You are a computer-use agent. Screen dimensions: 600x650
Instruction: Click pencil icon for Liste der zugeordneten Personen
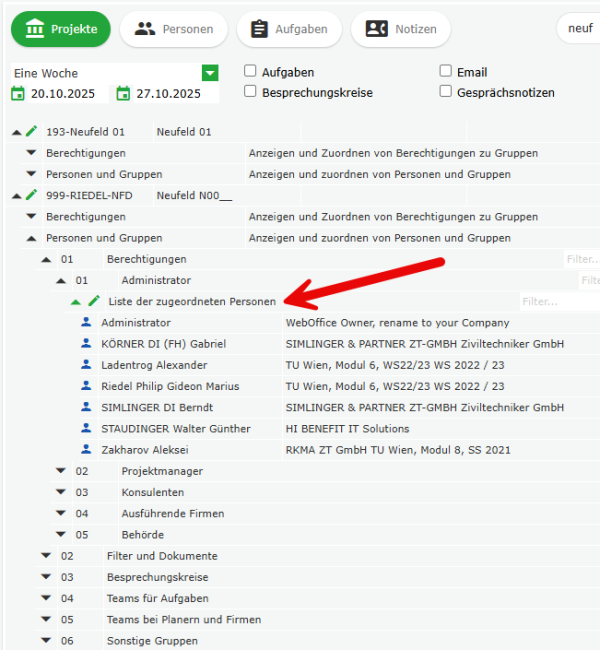pos(94,301)
